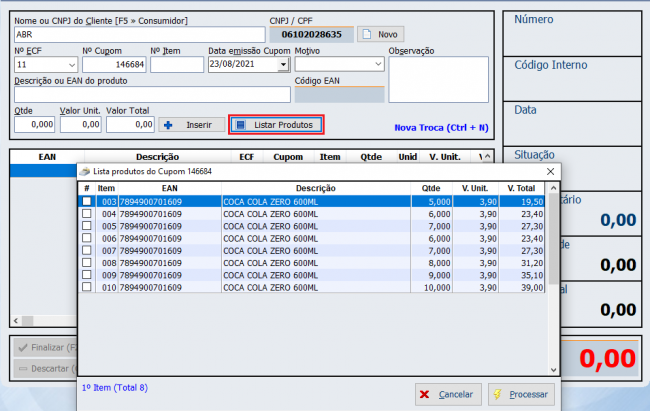Click the blue plus icon on Inserir

168,125
